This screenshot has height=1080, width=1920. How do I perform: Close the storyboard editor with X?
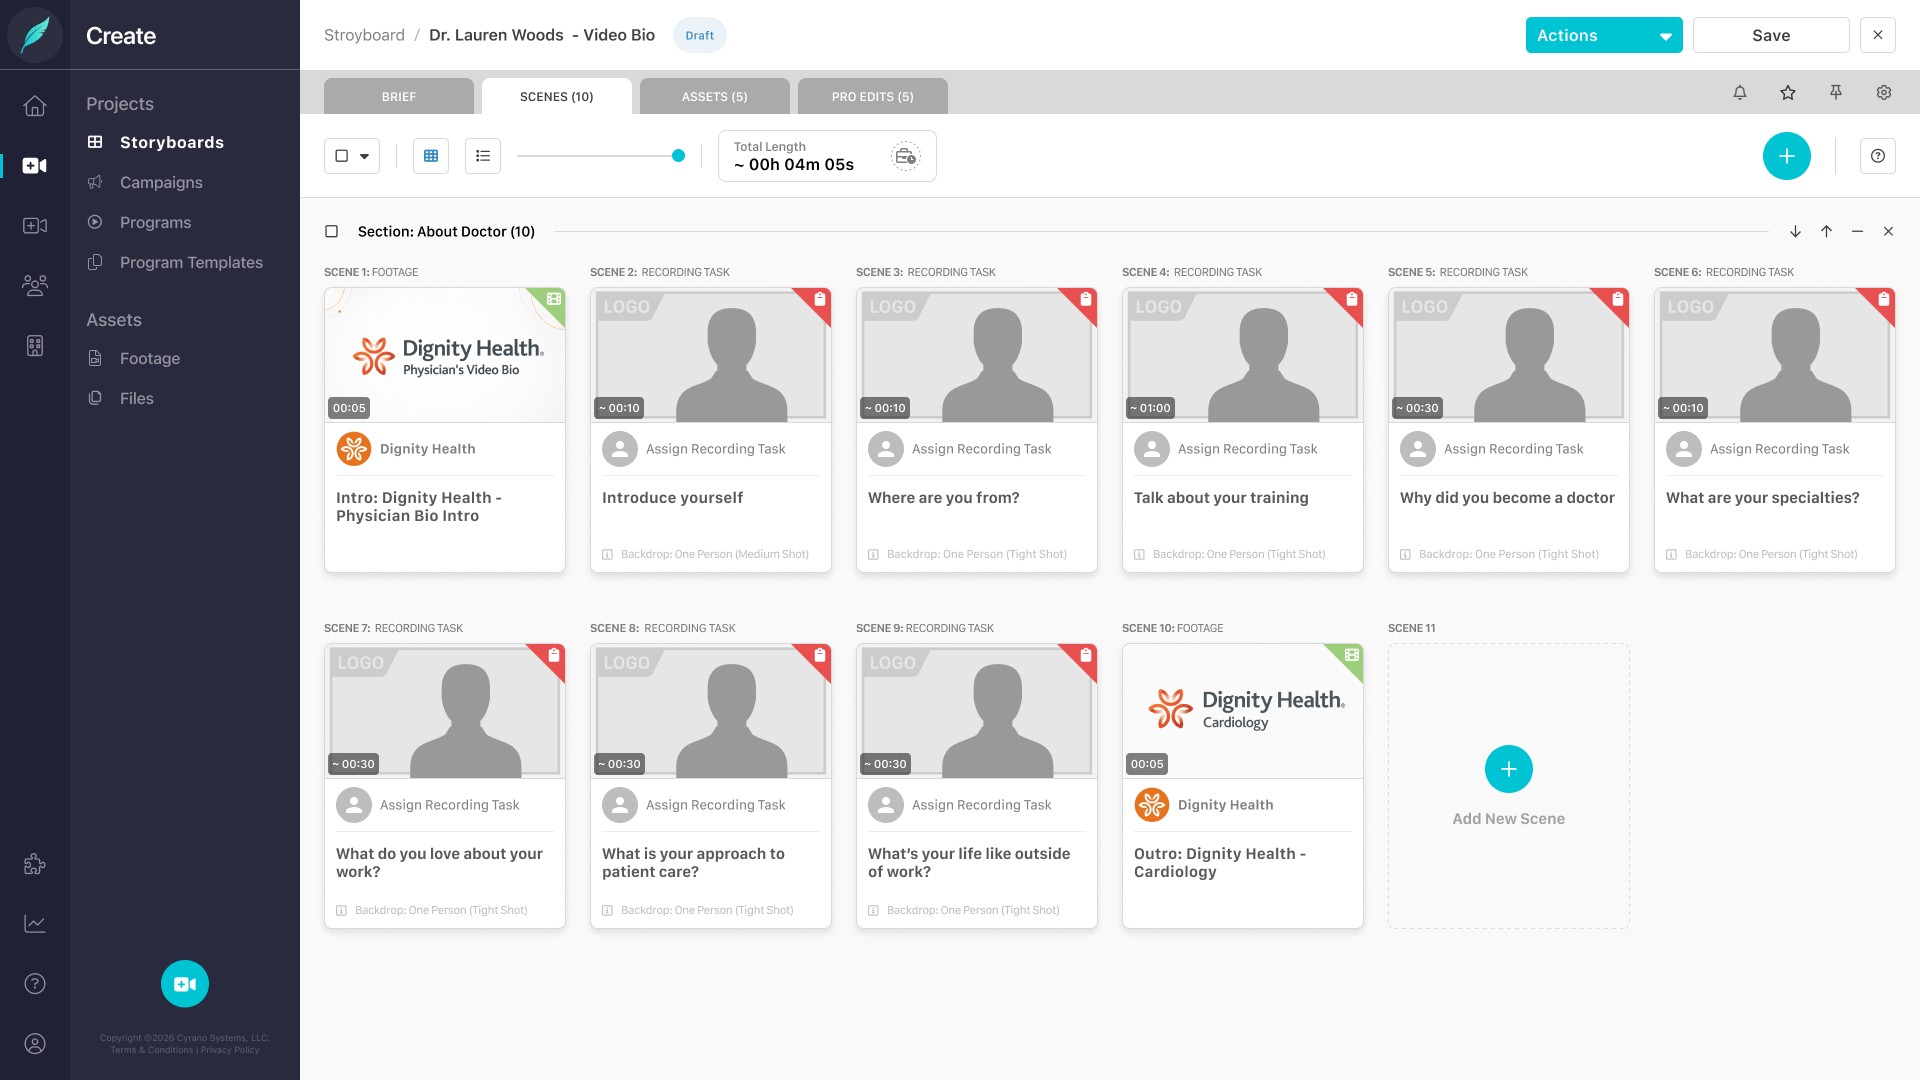click(1878, 36)
